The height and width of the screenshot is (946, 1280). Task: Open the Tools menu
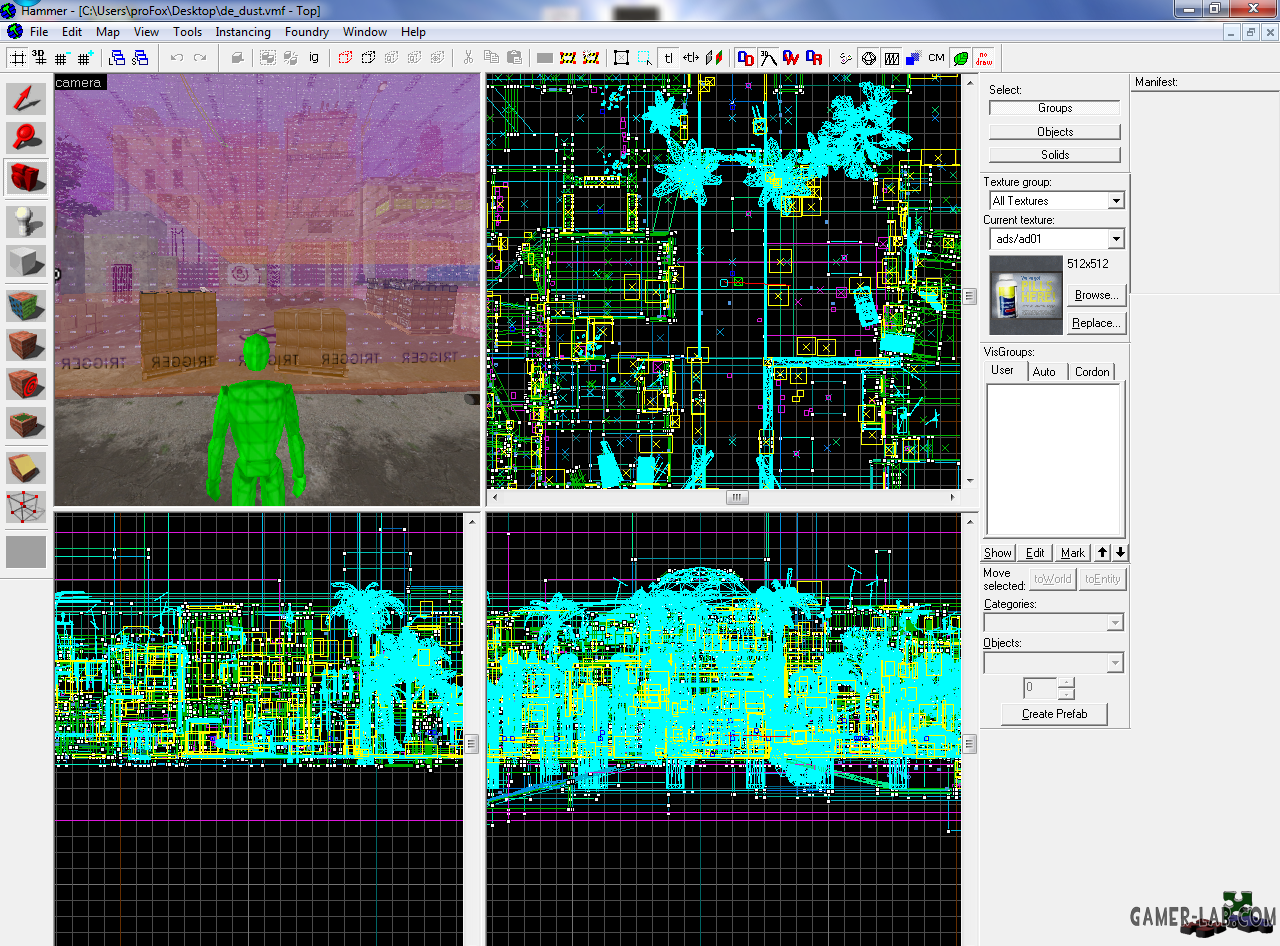(187, 32)
